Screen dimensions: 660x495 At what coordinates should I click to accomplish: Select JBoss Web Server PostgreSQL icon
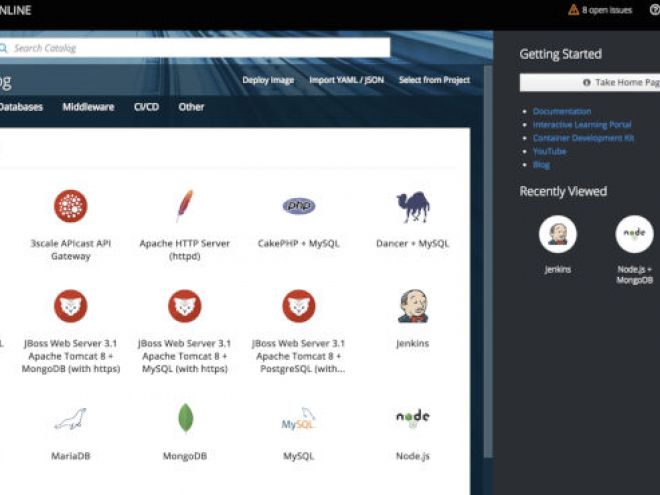click(299, 306)
